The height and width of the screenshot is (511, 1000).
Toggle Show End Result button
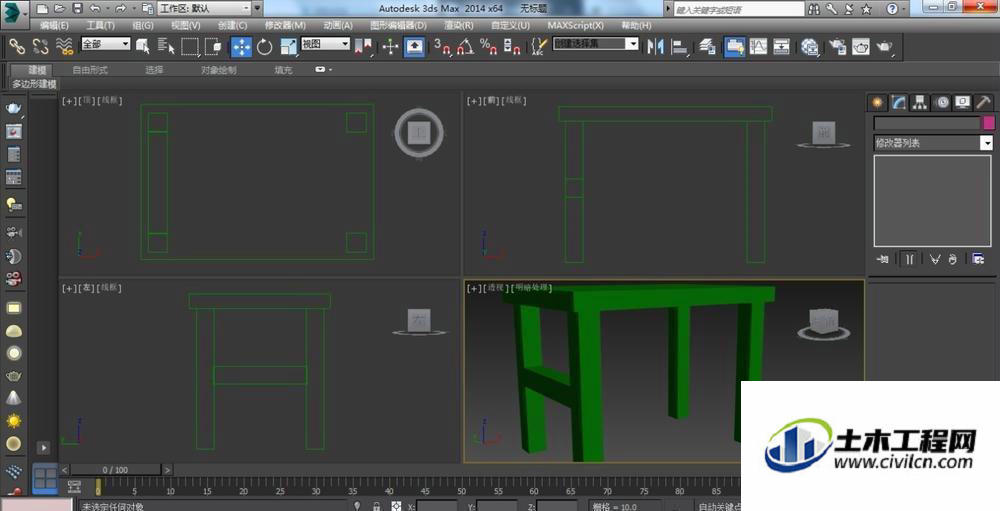(x=910, y=259)
